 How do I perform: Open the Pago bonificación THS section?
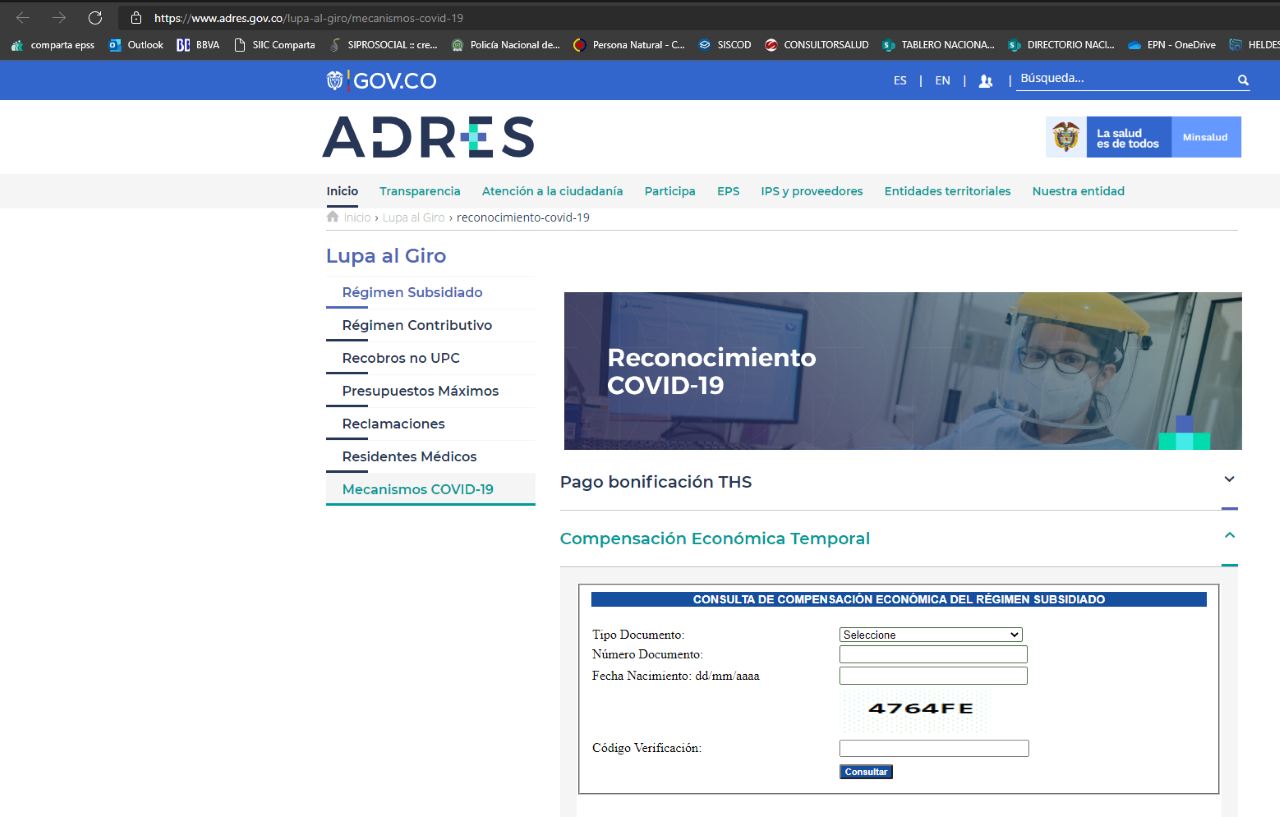(x=656, y=482)
